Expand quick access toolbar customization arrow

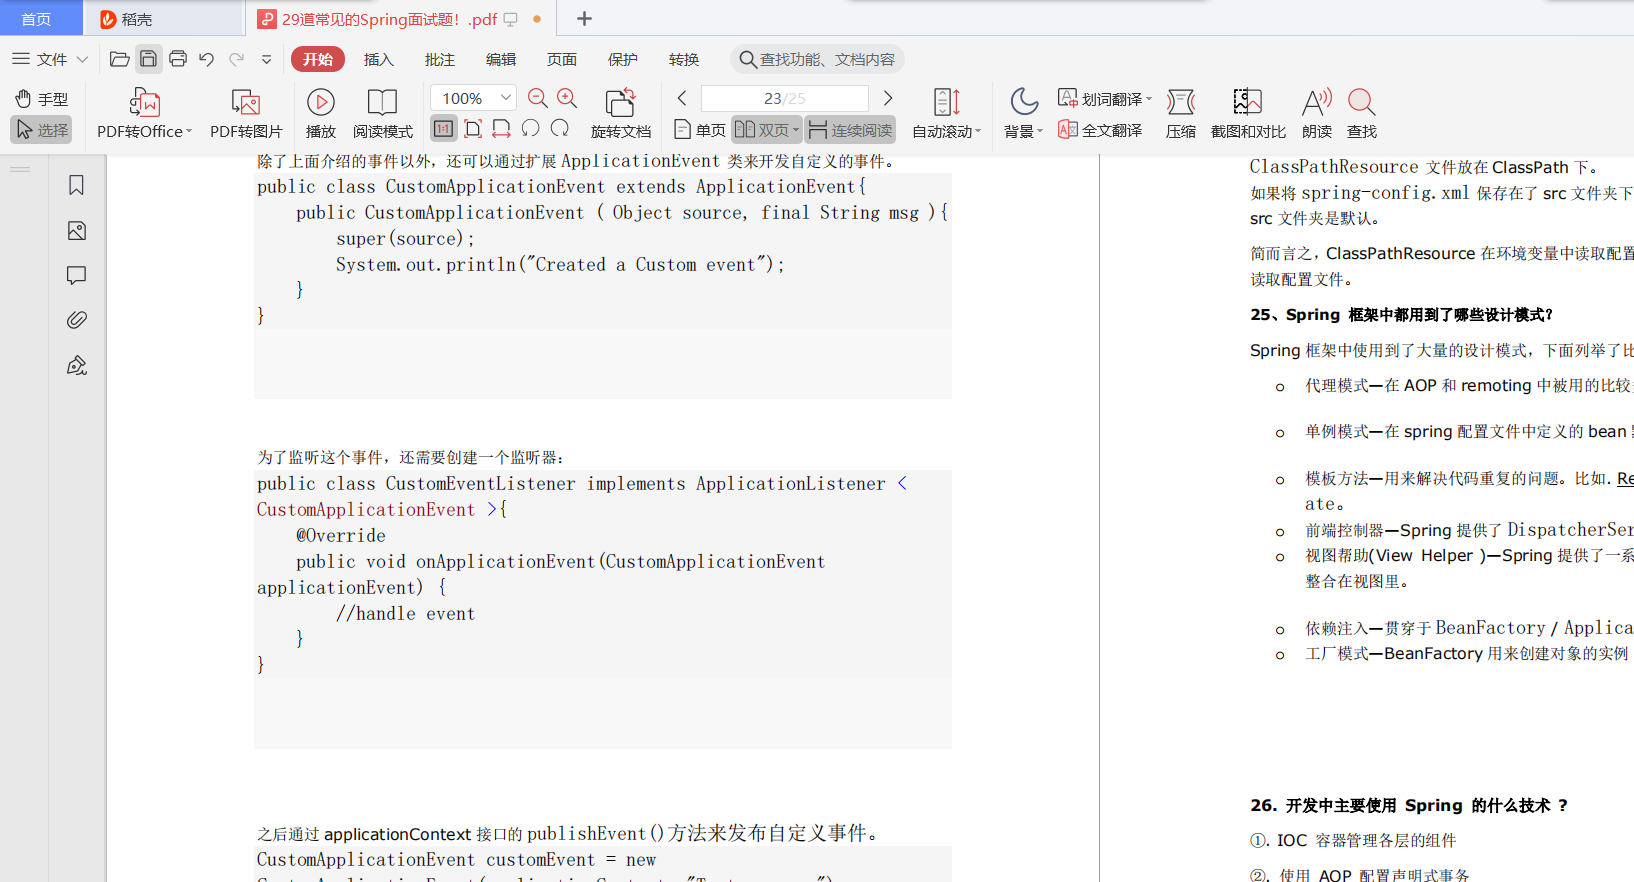pos(267,59)
